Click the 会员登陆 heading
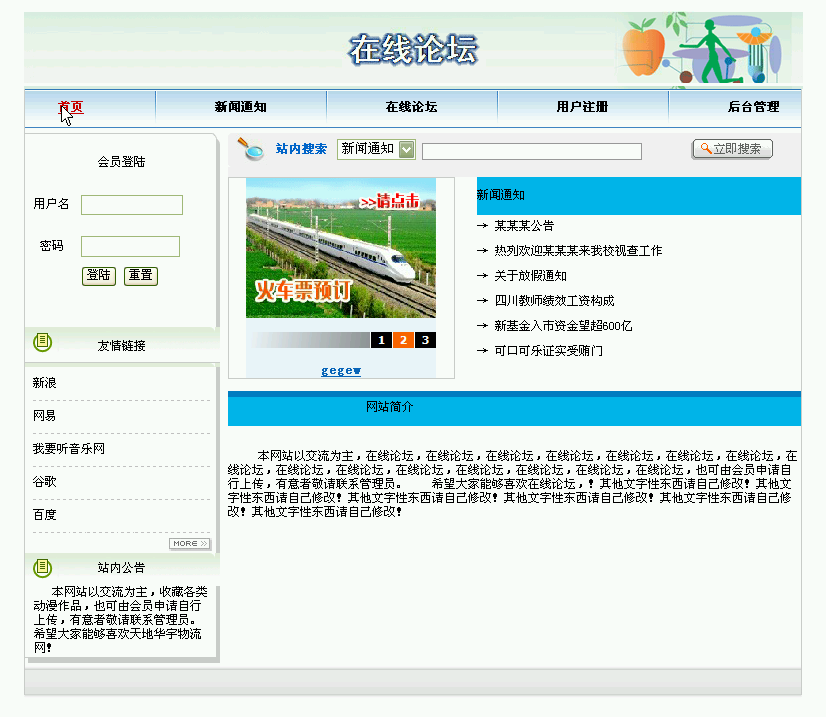826x717 pixels. click(121, 162)
